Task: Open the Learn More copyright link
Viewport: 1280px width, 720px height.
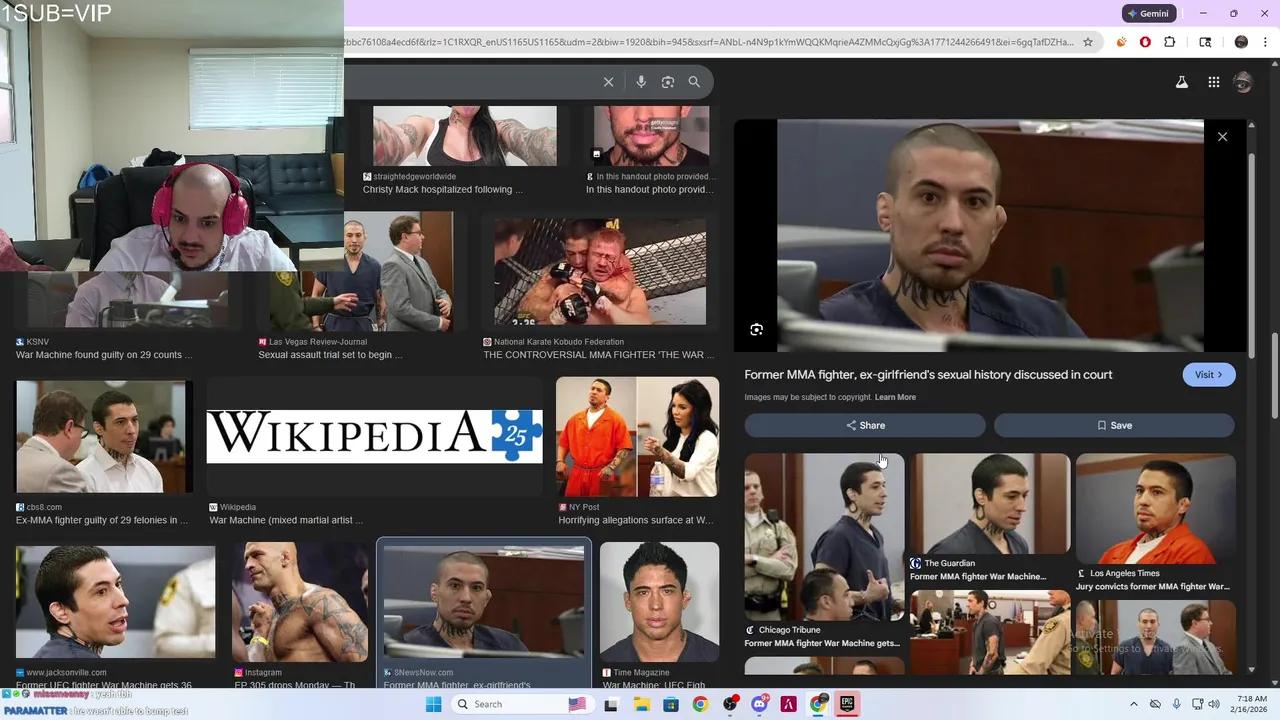Action: click(895, 397)
